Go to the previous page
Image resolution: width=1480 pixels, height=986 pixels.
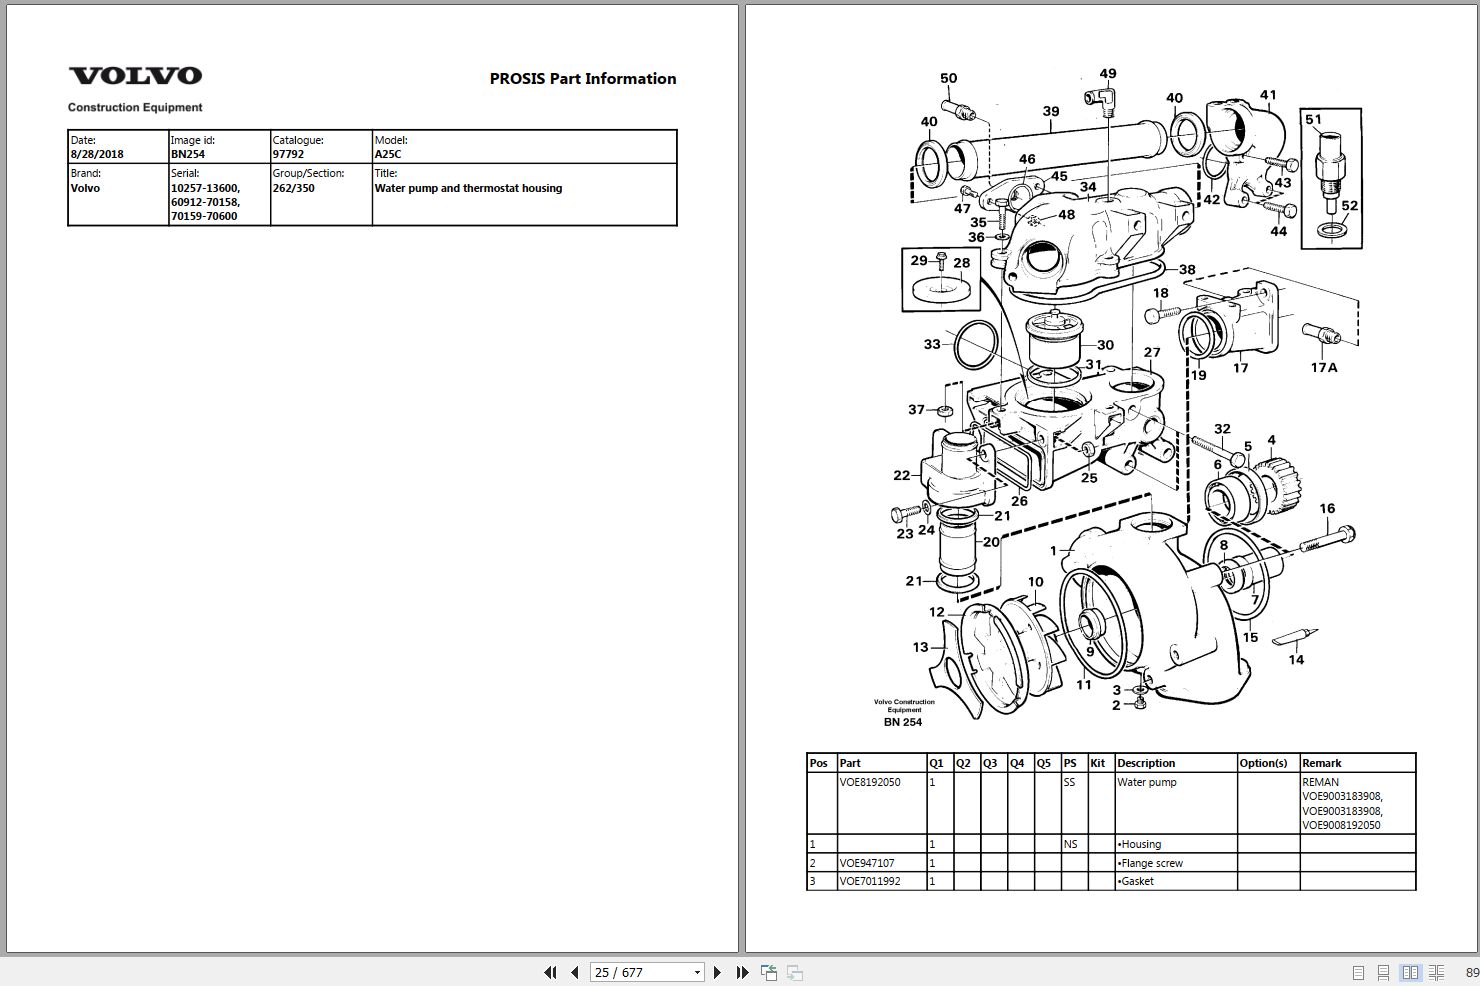[x=573, y=971]
